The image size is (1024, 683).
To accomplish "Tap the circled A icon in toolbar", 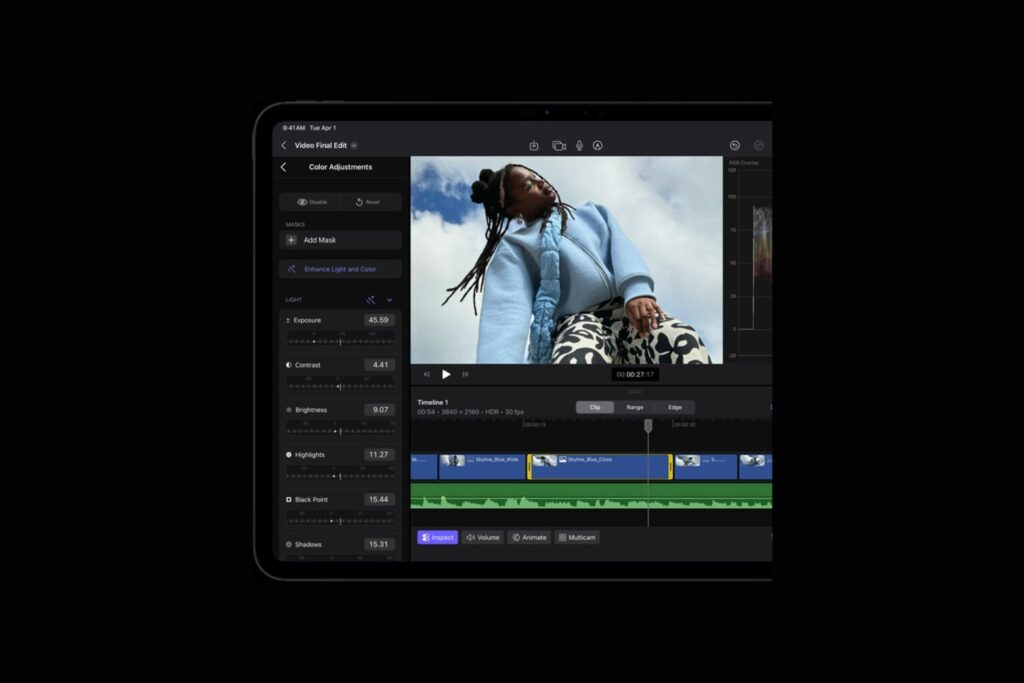I will (x=598, y=146).
